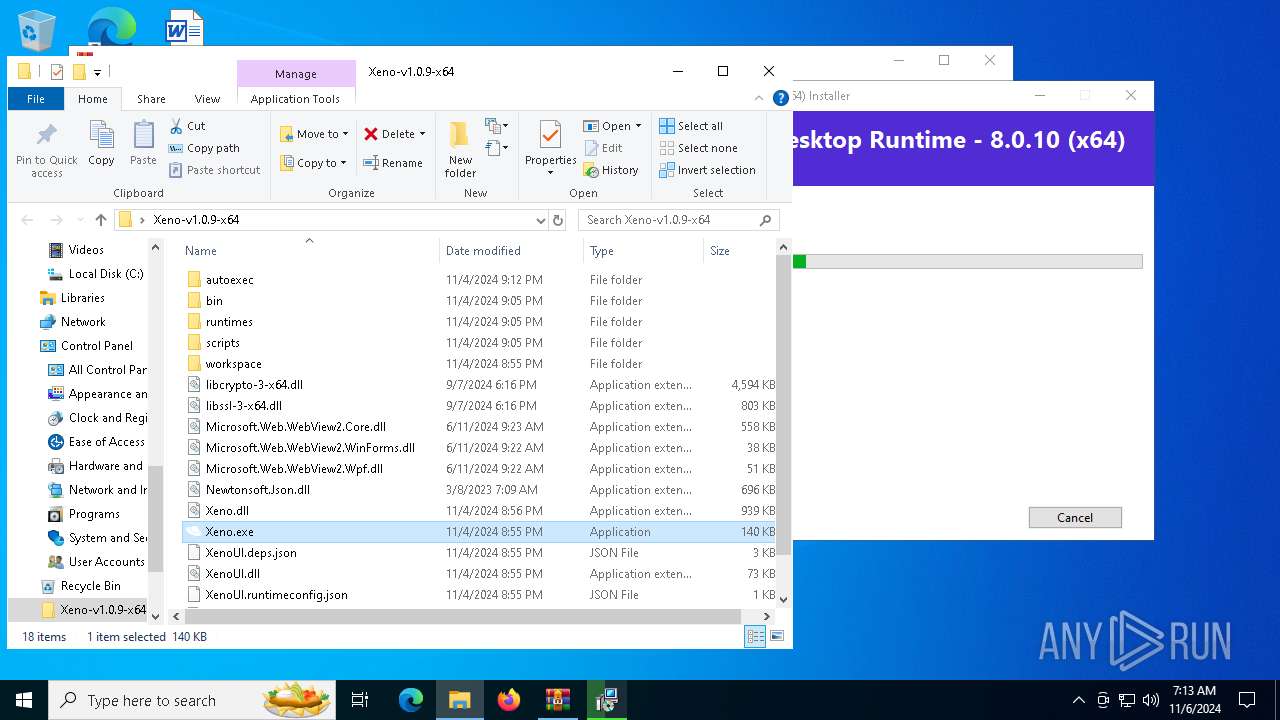Screen dimensions: 1280x720
Task: Open Copy to dropdown
Action: click(x=314, y=163)
